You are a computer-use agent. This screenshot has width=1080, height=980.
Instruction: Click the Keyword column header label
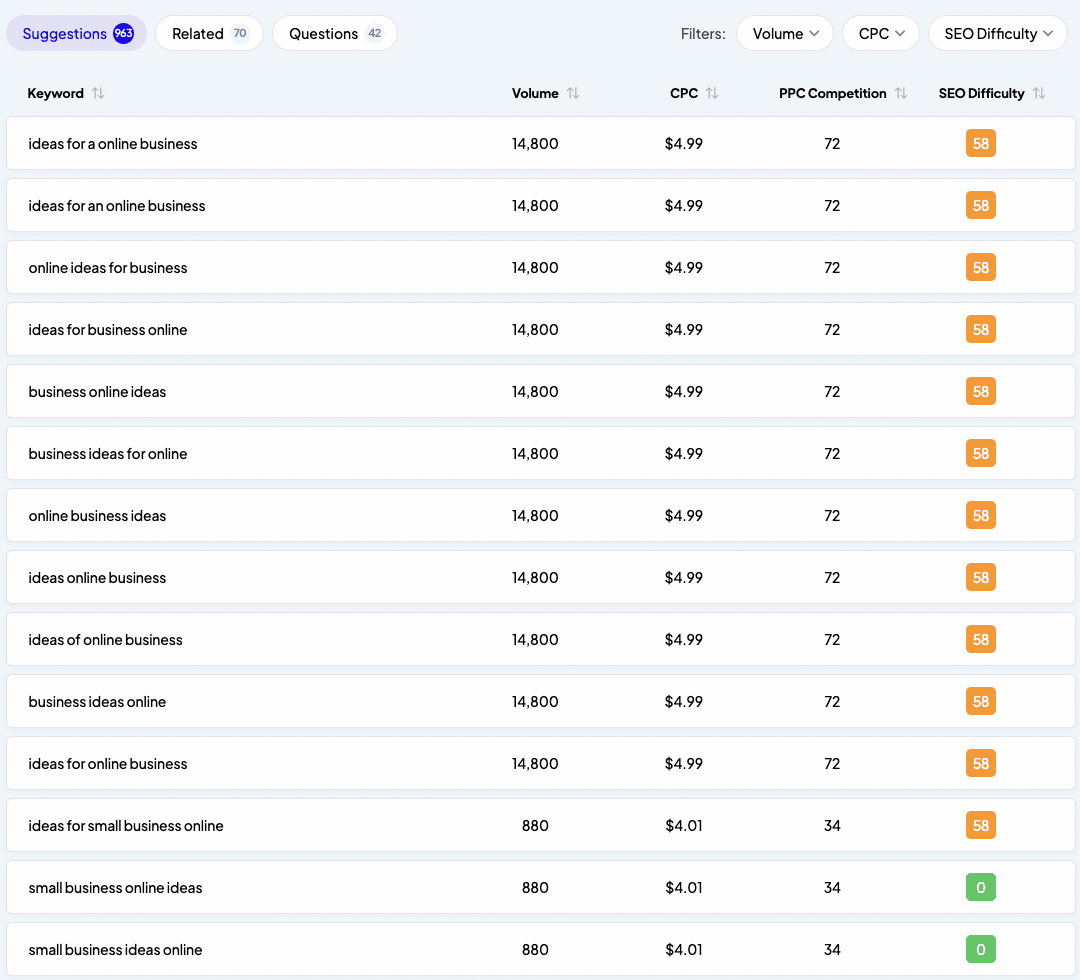click(x=56, y=93)
